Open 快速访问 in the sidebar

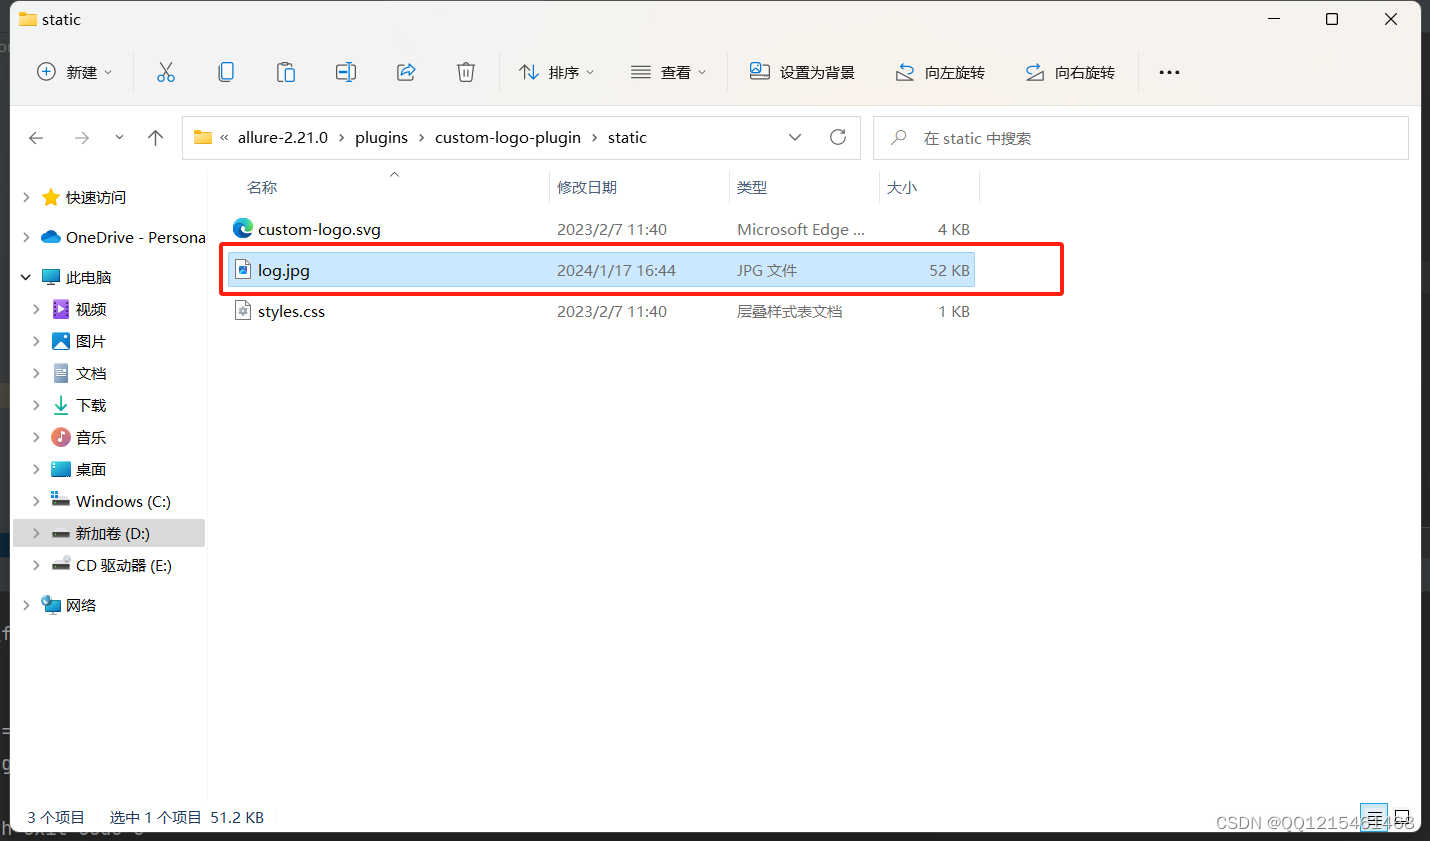96,197
